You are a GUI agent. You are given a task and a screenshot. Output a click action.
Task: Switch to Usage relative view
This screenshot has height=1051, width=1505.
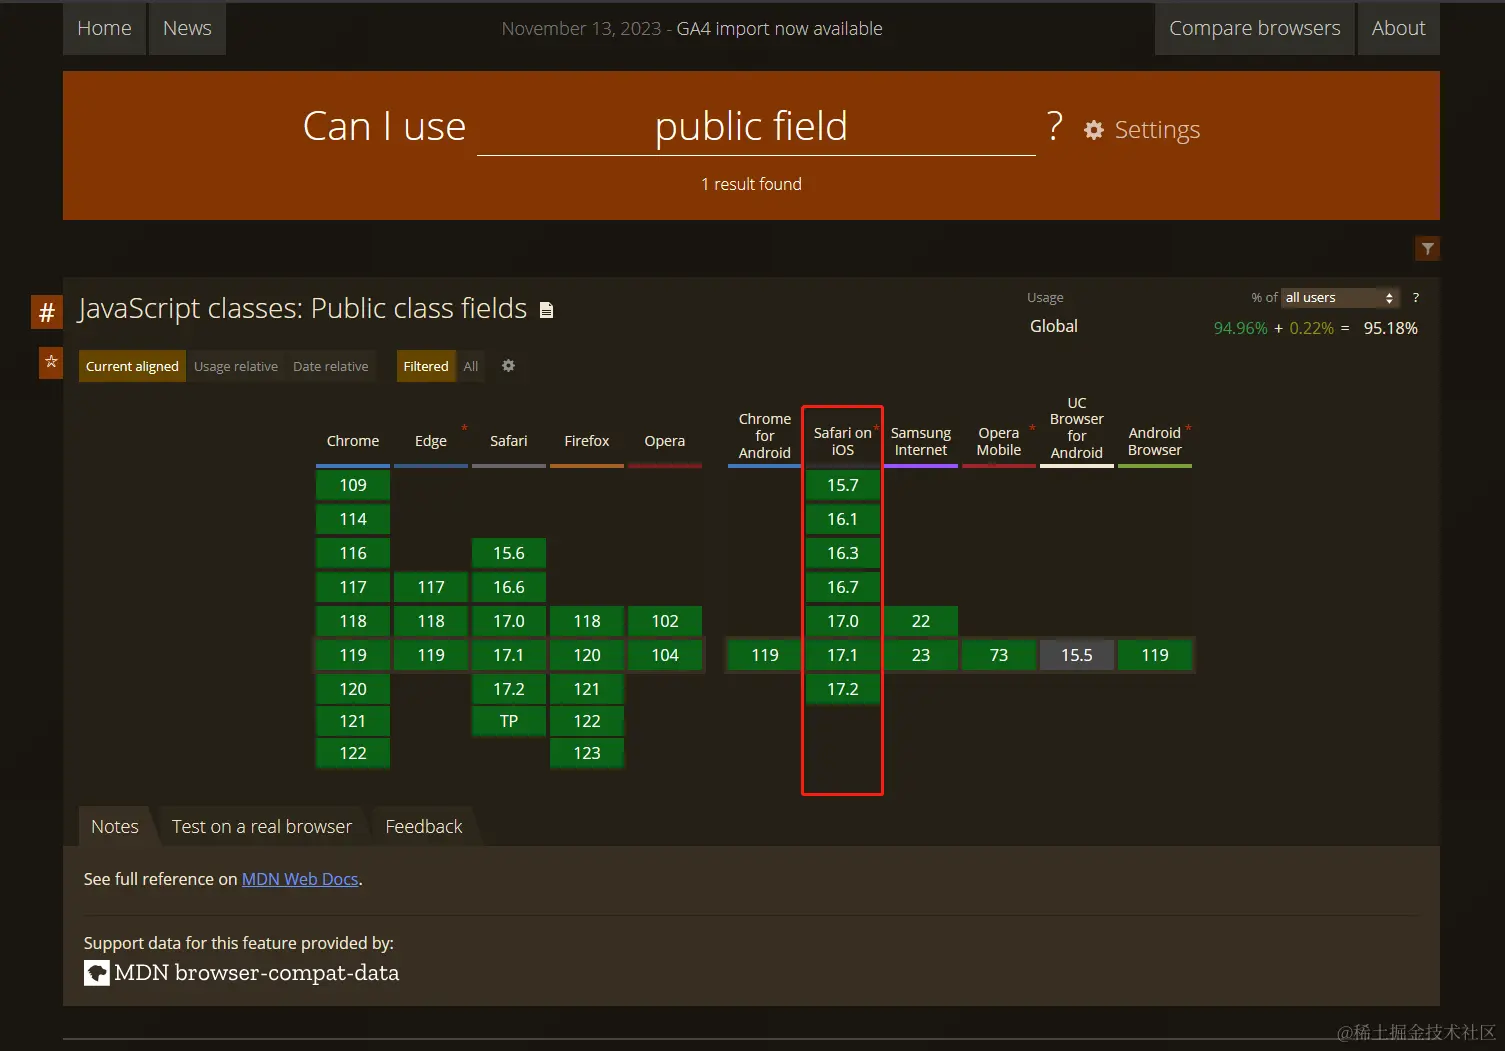point(236,366)
